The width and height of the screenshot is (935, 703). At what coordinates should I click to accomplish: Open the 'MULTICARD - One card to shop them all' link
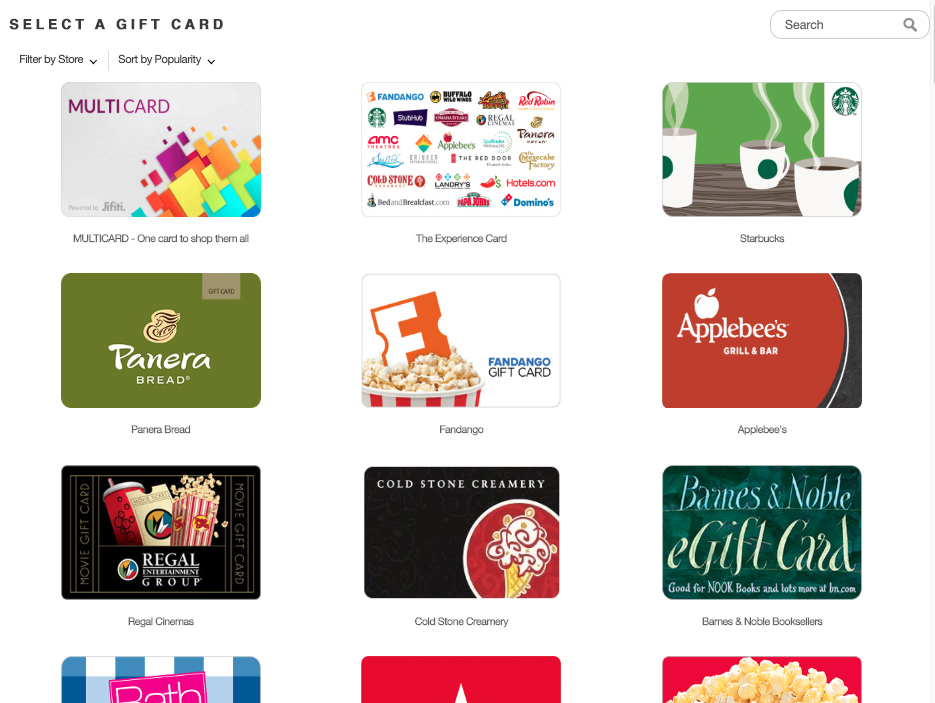pyautogui.click(x=161, y=239)
